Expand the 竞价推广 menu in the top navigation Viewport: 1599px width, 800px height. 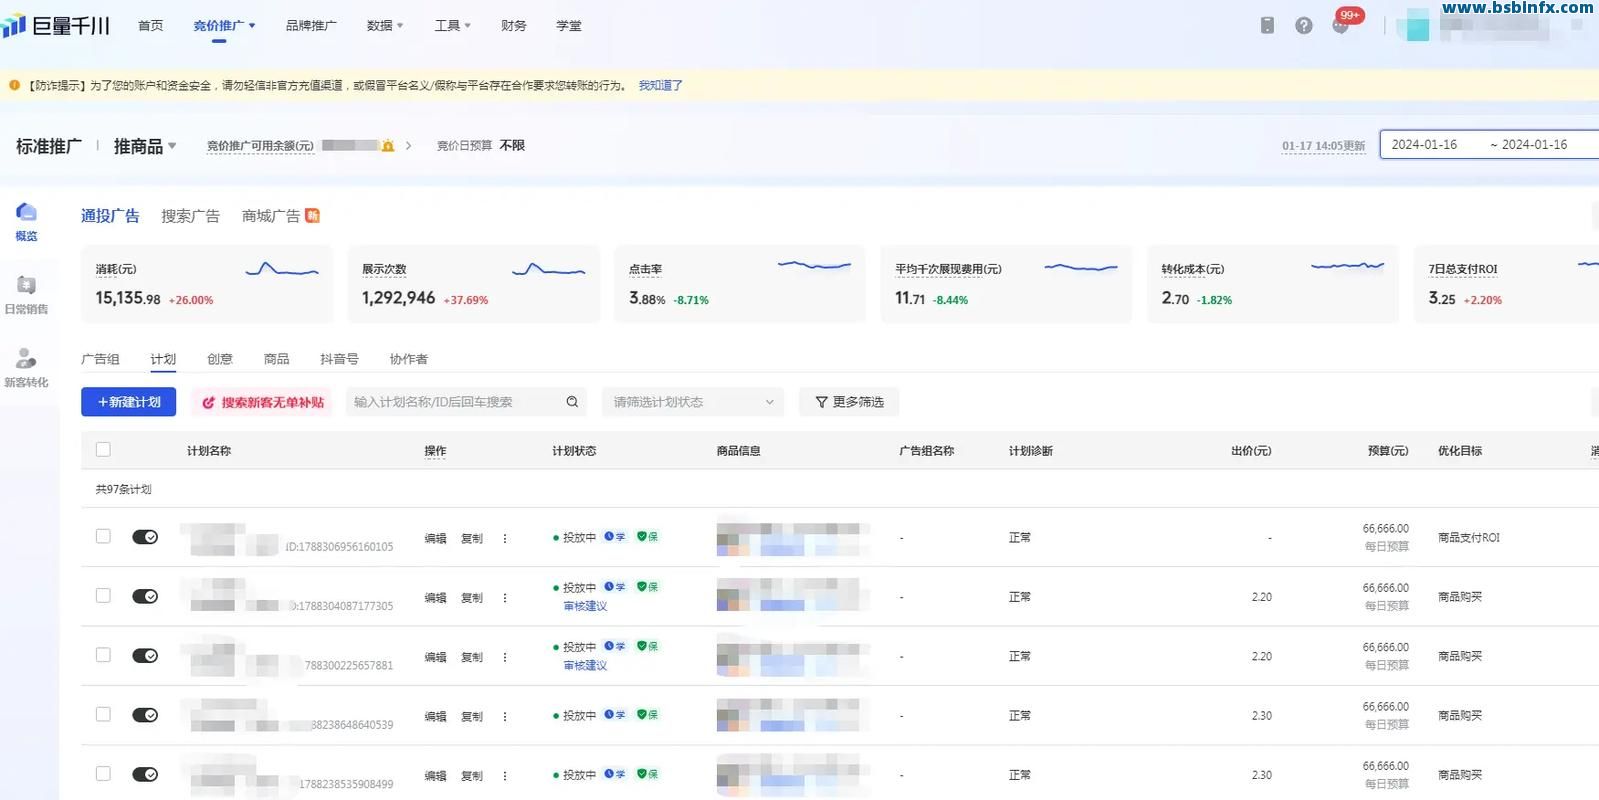click(x=224, y=26)
